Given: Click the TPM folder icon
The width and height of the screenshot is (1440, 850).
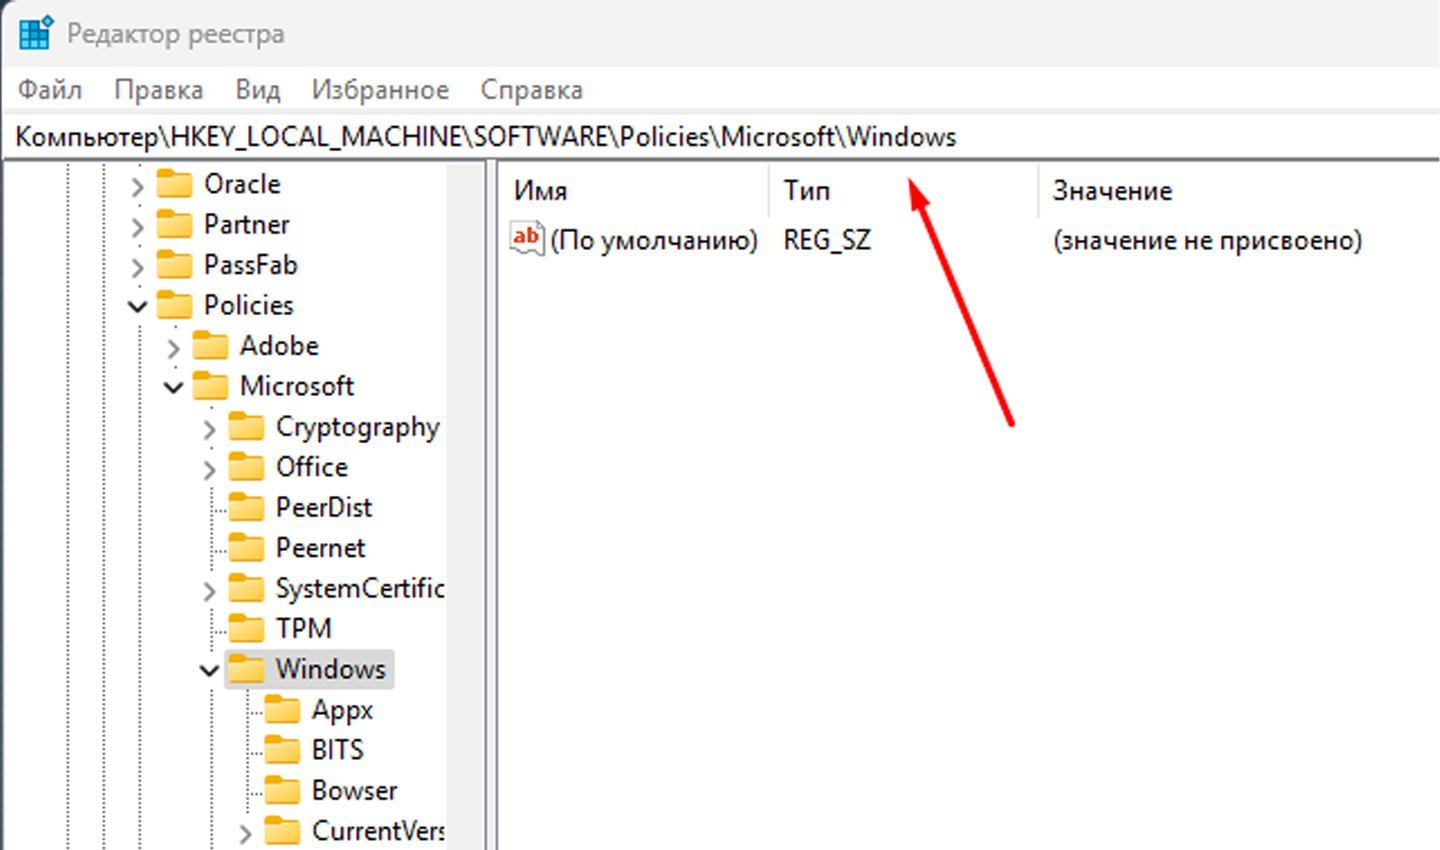Looking at the screenshot, I should tap(247, 628).
